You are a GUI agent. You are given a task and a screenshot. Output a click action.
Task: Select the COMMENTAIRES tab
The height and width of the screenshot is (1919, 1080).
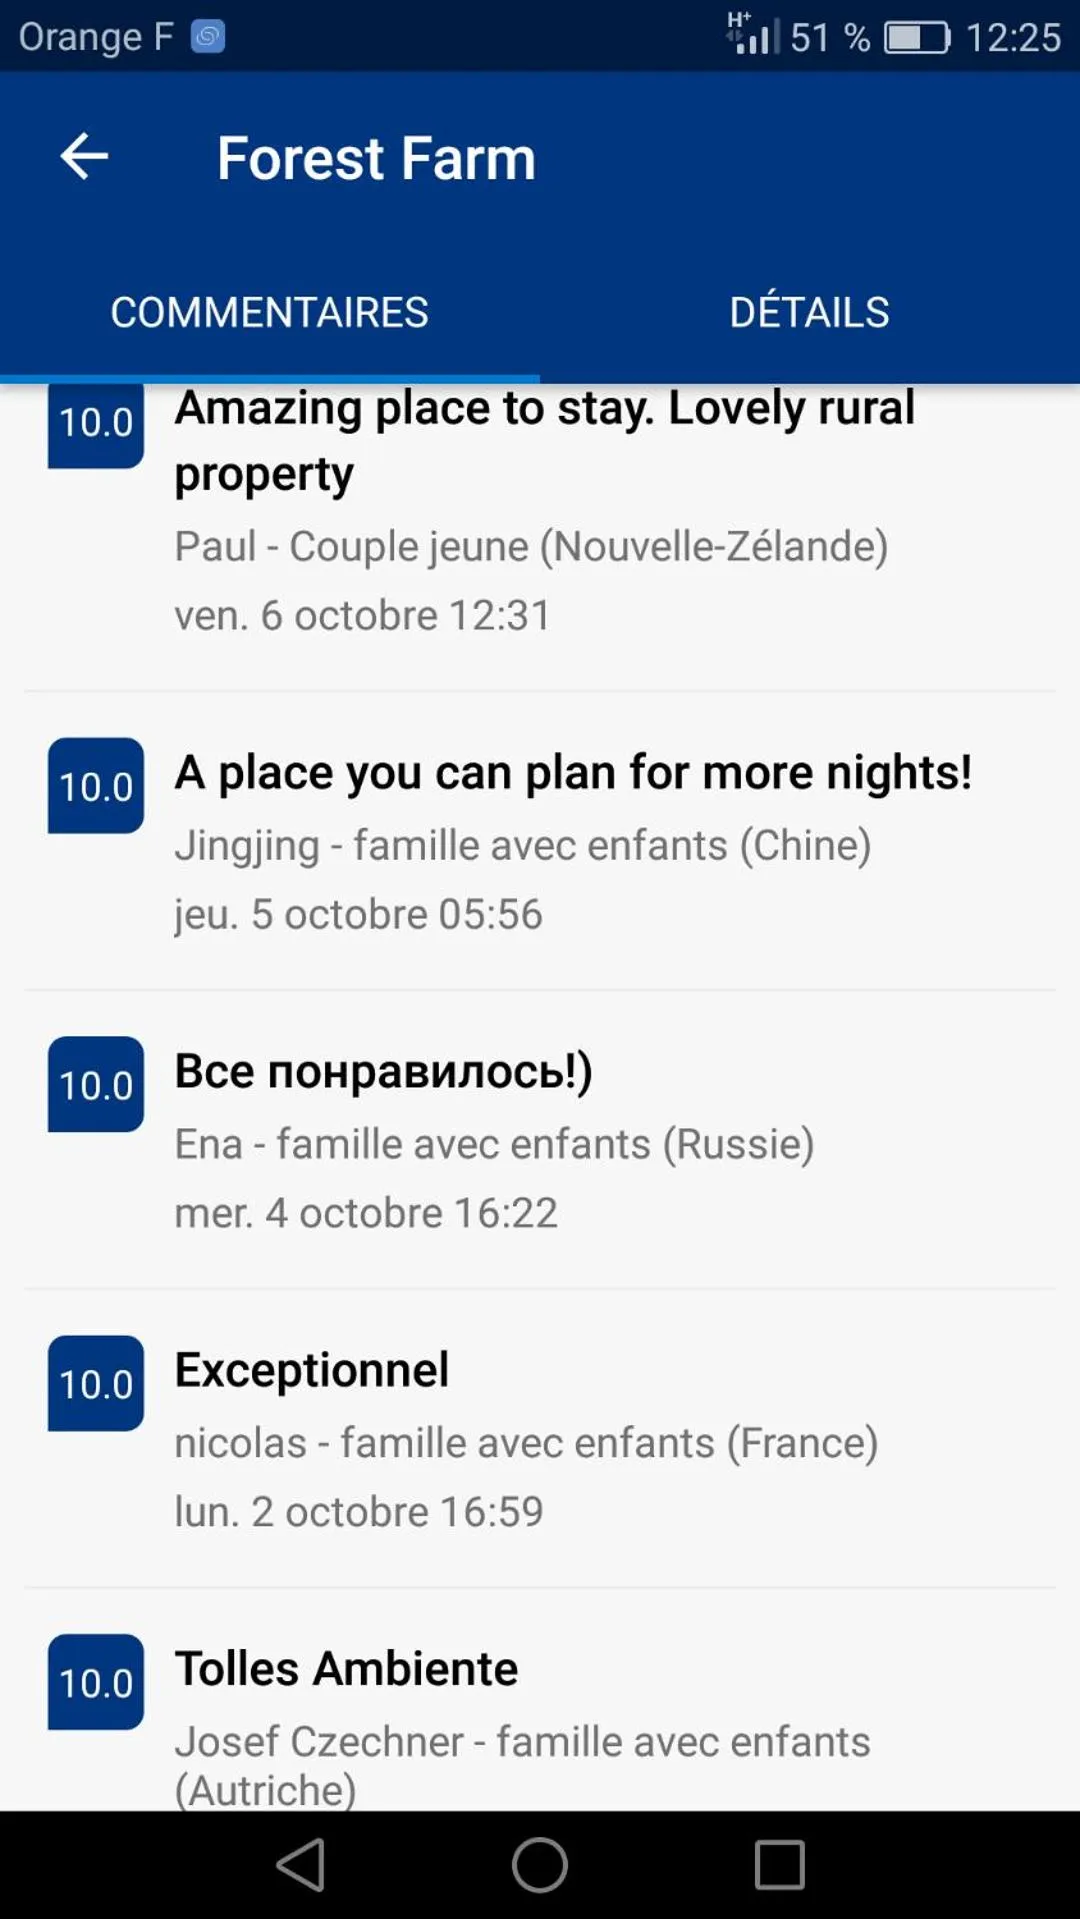point(269,312)
